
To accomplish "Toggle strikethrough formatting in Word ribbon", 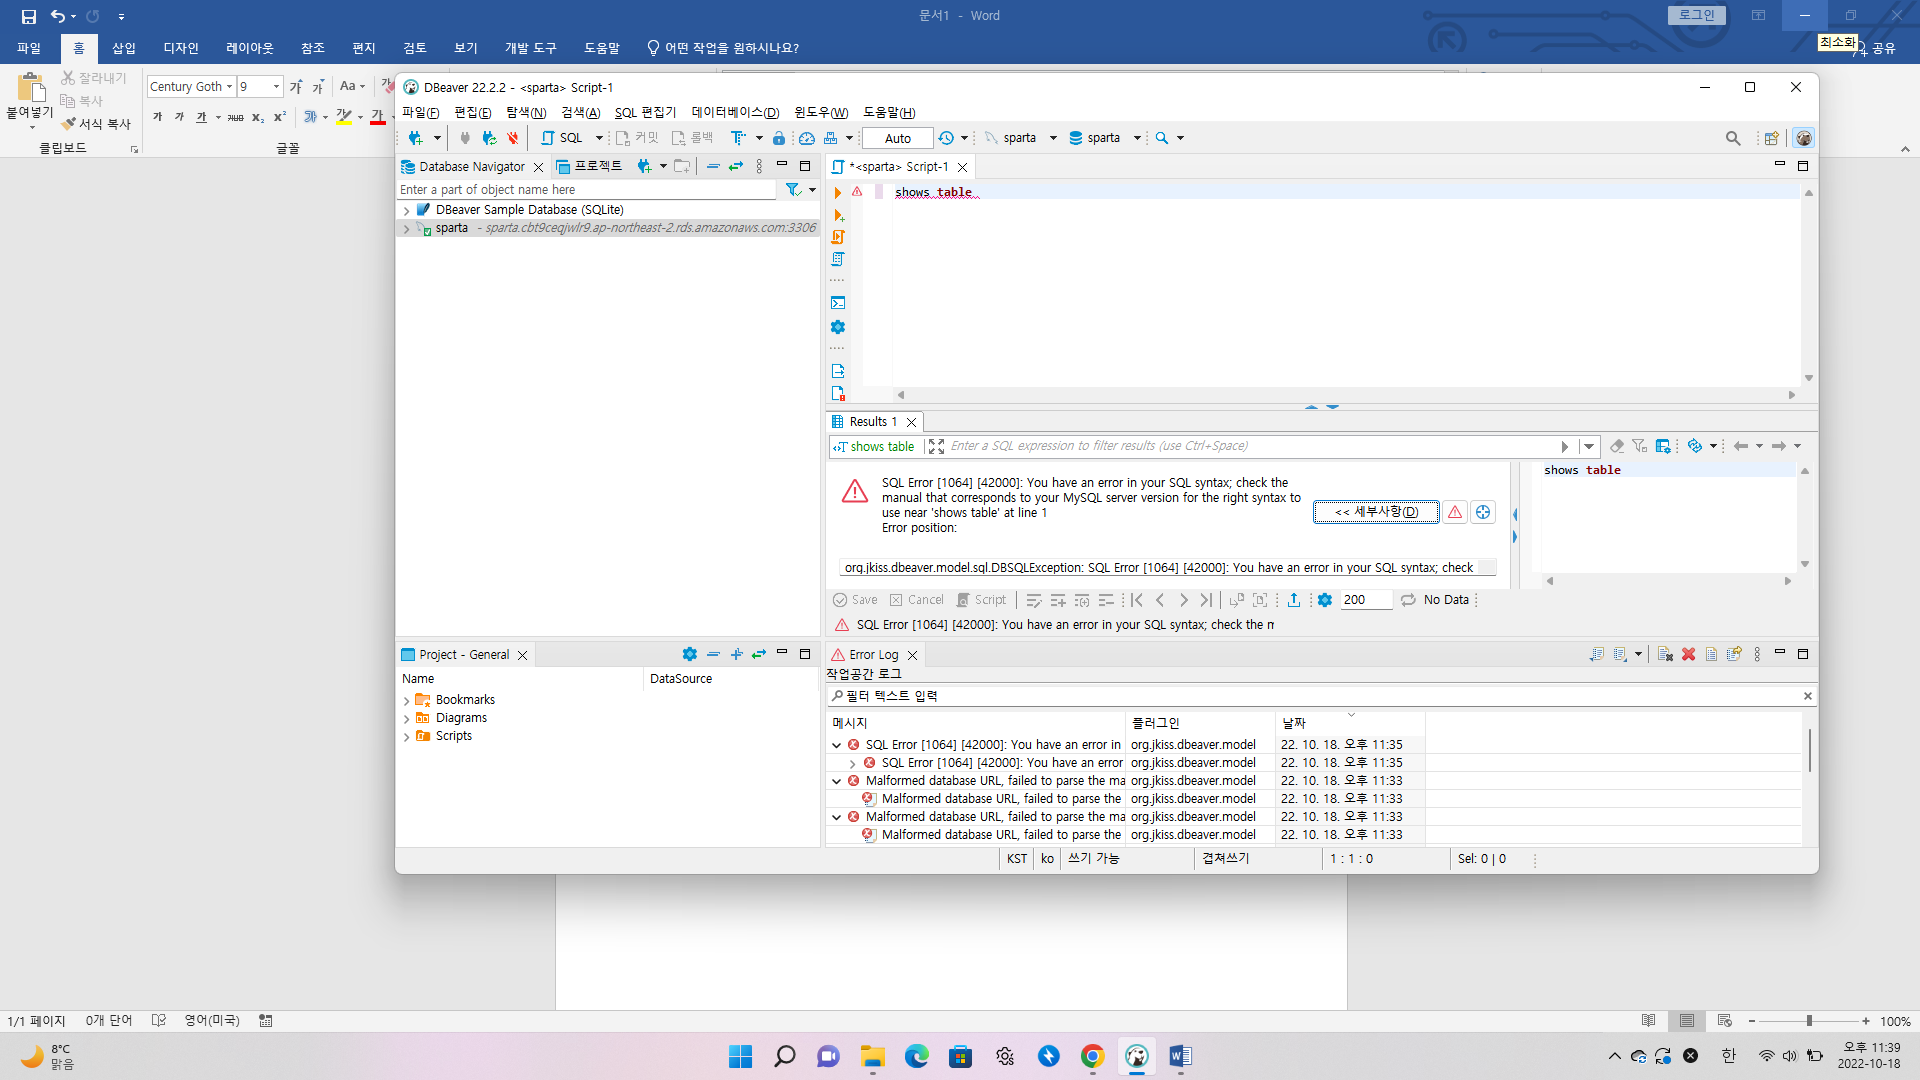I will coord(235,117).
